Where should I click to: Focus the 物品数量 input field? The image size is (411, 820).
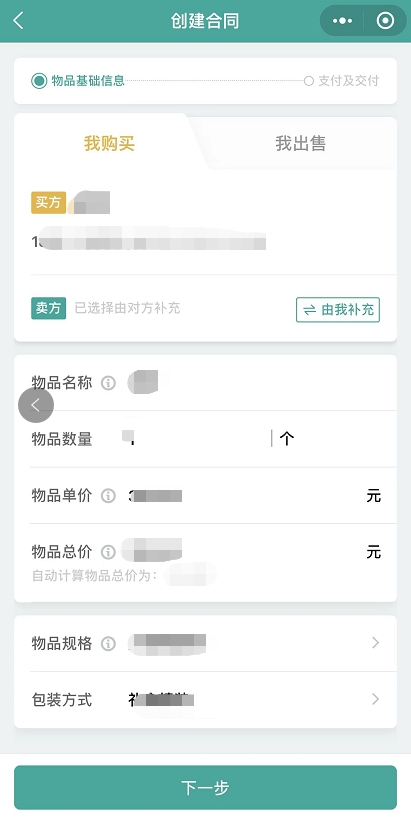pos(196,439)
